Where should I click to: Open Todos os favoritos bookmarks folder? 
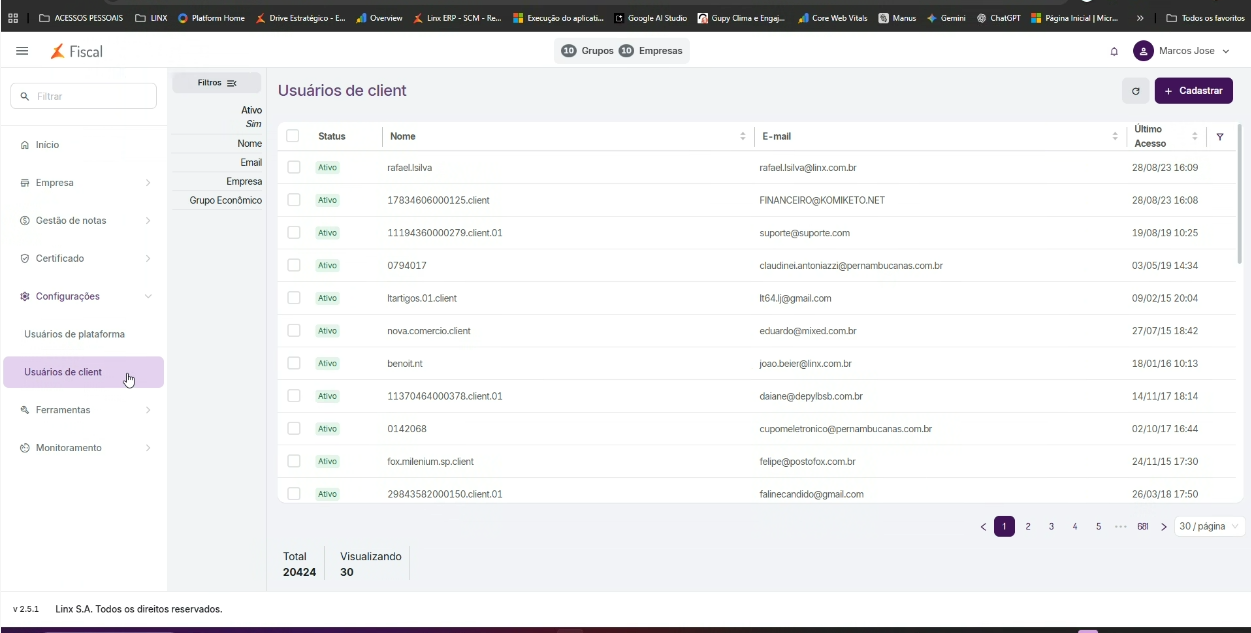[x=1205, y=18]
